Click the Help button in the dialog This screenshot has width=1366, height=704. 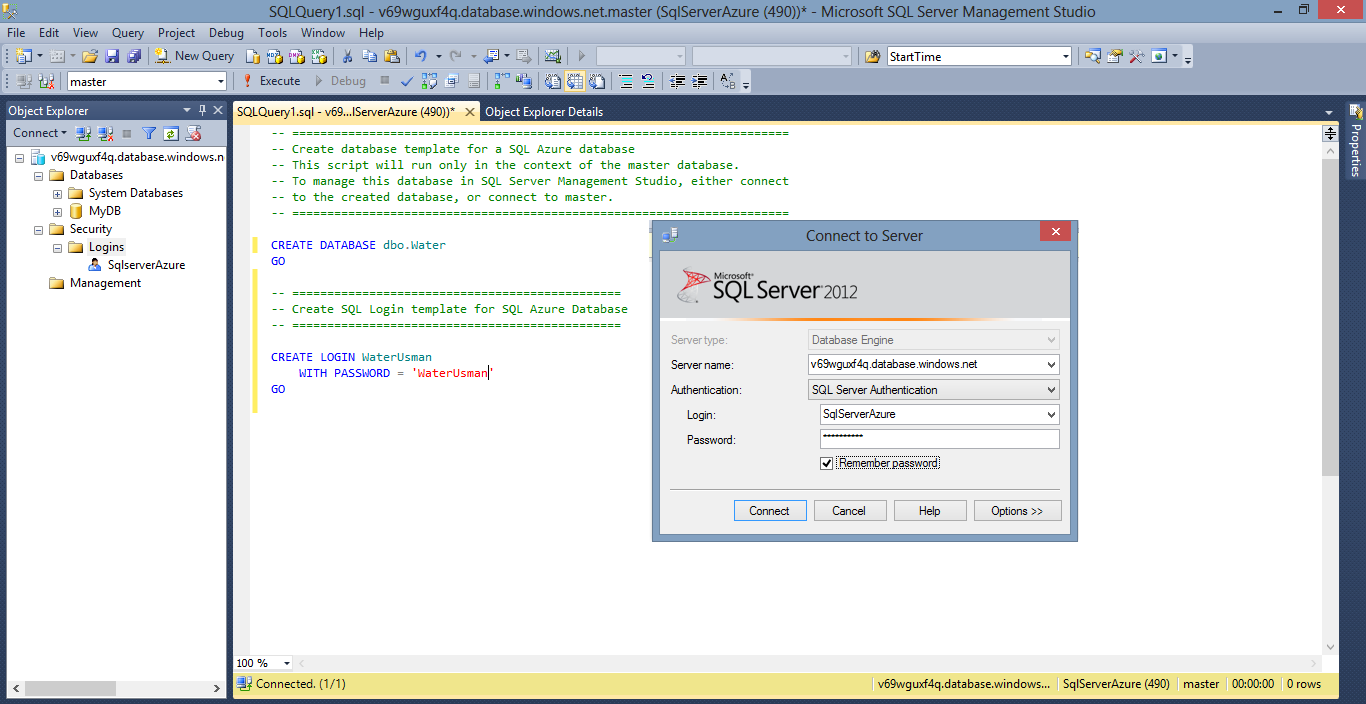(x=930, y=511)
